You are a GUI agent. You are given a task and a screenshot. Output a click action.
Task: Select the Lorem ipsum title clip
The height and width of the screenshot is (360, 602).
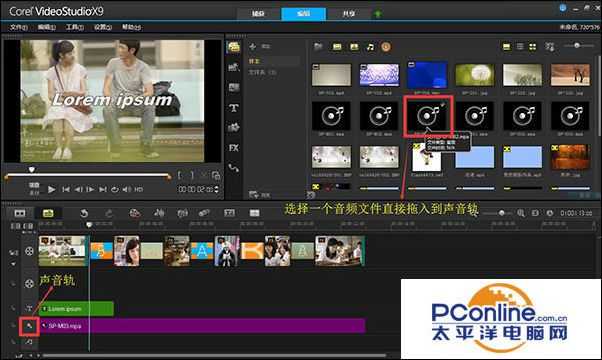tap(76, 309)
